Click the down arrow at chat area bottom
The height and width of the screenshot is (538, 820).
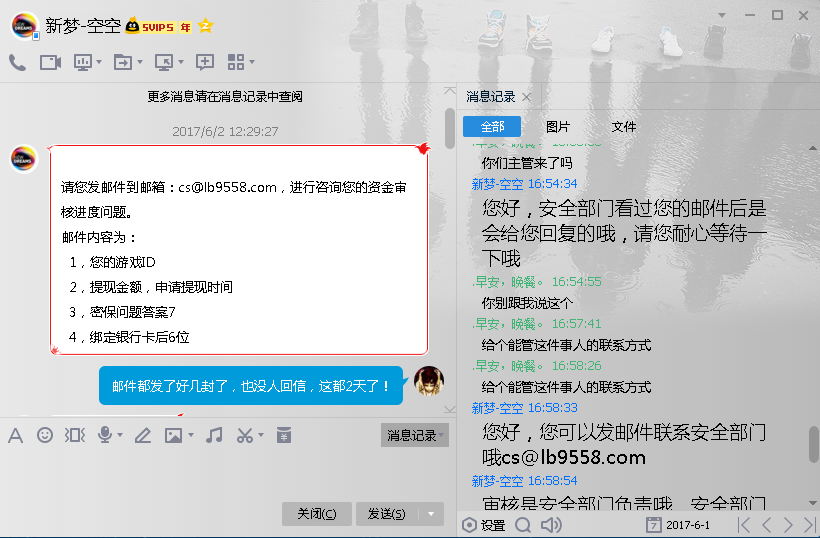tap(450, 408)
